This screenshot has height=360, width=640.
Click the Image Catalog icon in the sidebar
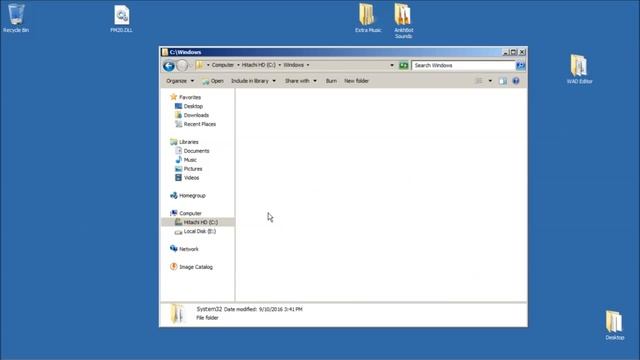click(x=173, y=267)
